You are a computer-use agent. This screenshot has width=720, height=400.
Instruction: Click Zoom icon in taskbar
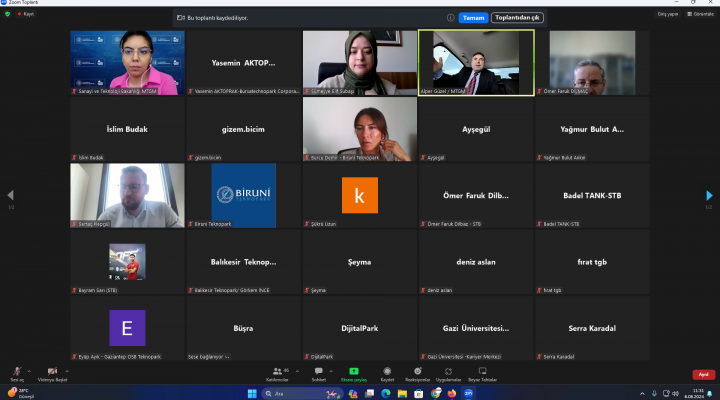[468, 394]
